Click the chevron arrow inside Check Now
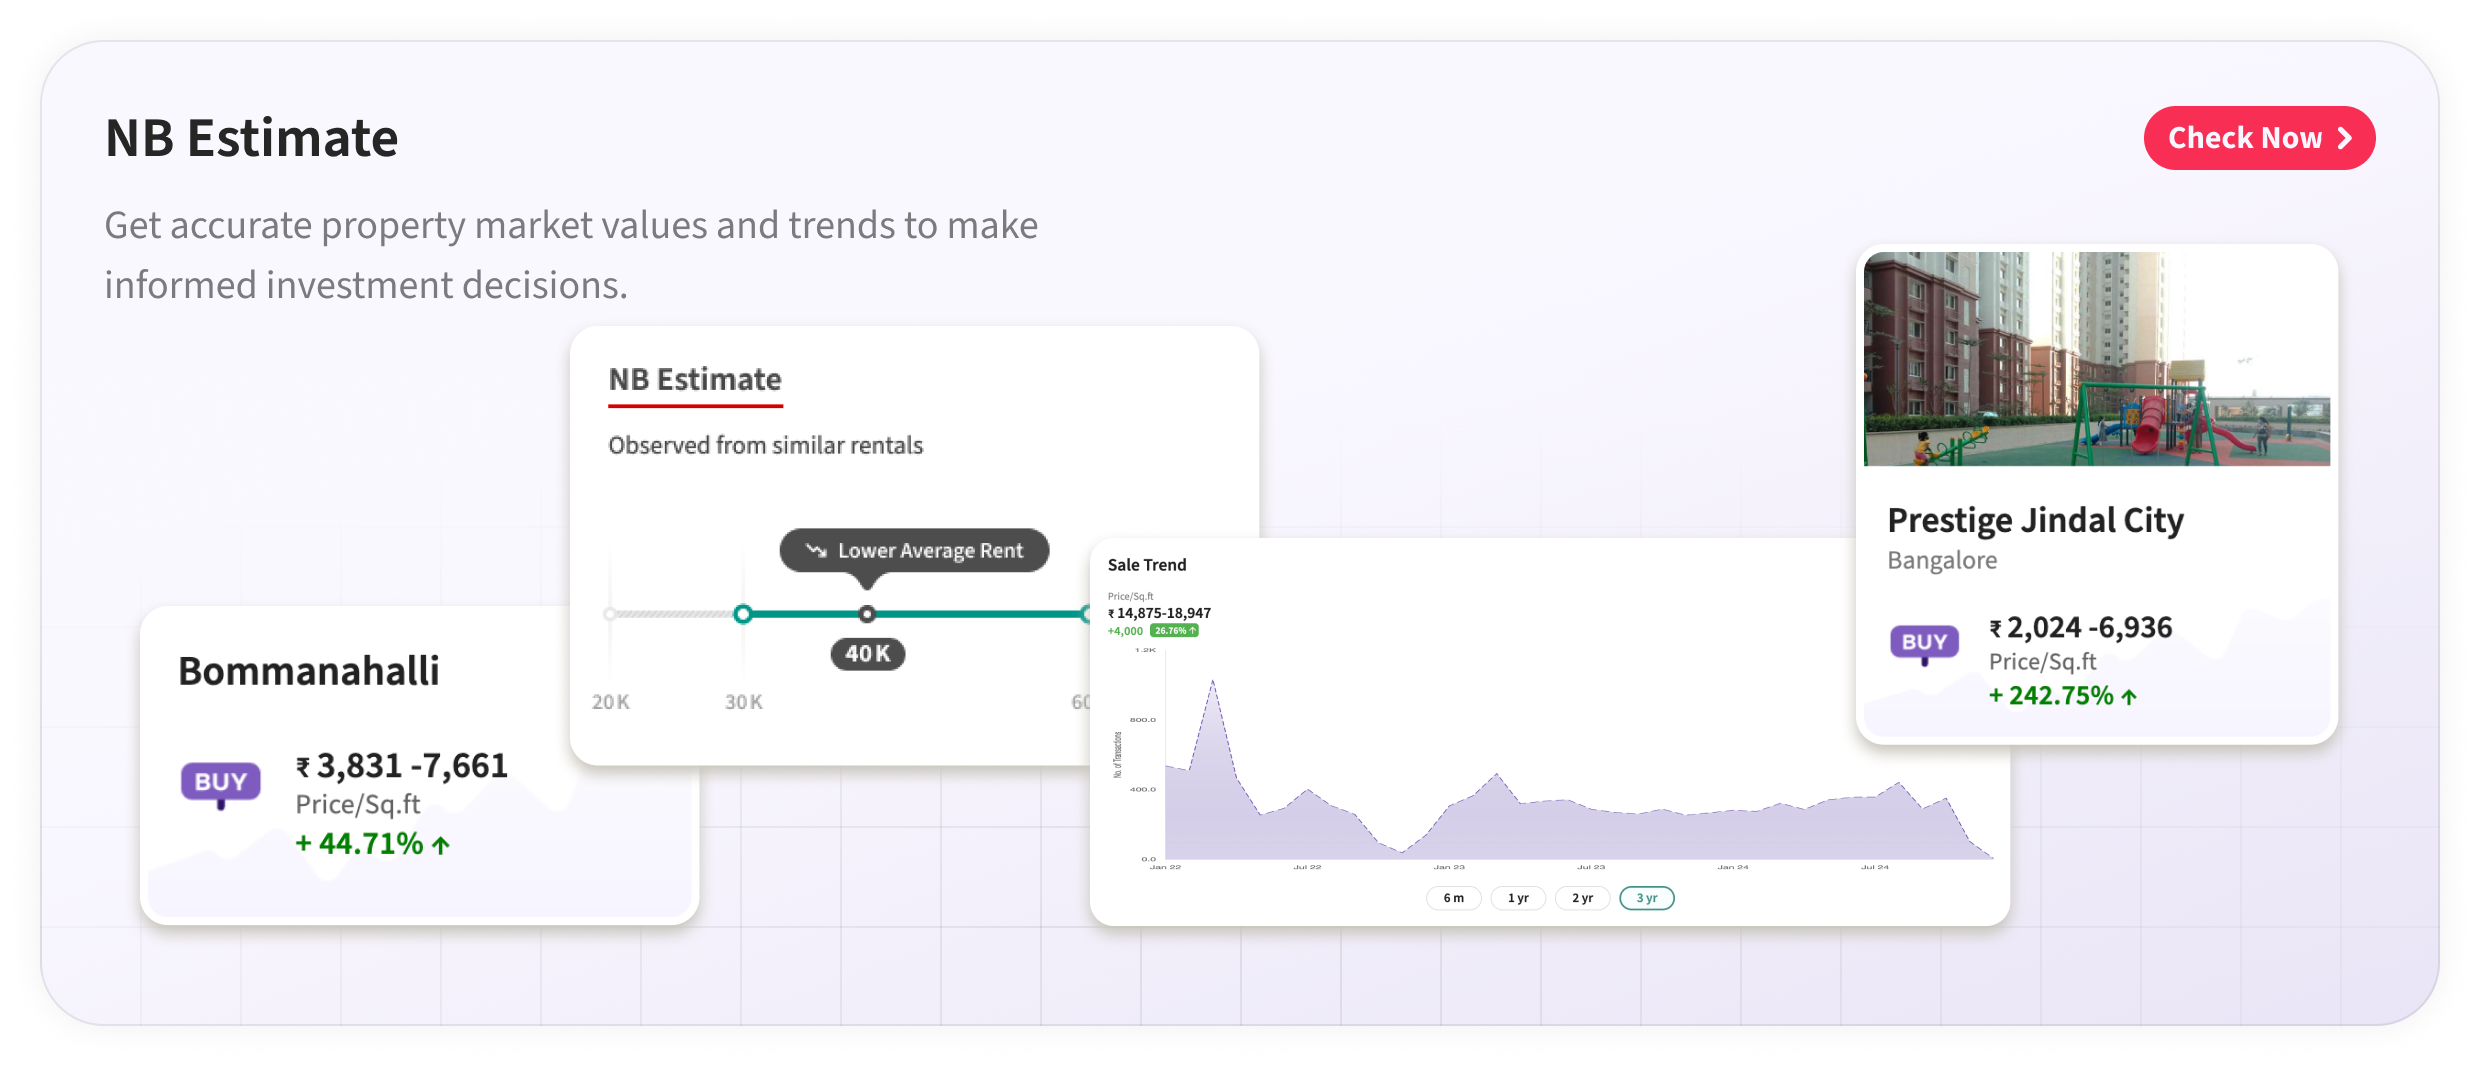 [2344, 138]
